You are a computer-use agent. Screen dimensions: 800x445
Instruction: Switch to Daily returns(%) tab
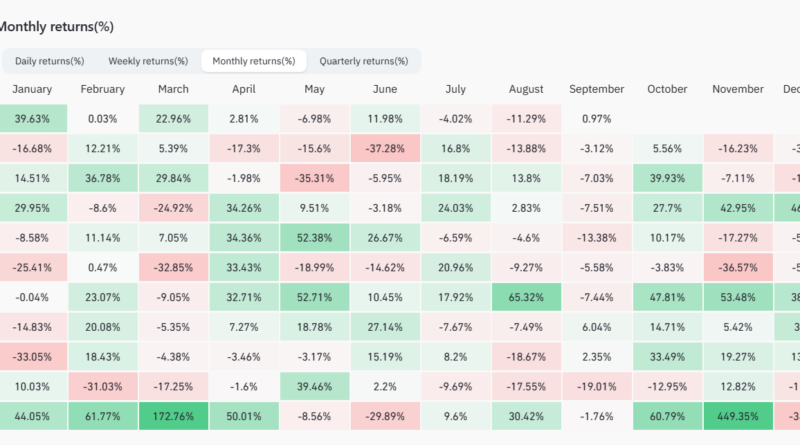(49, 61)
